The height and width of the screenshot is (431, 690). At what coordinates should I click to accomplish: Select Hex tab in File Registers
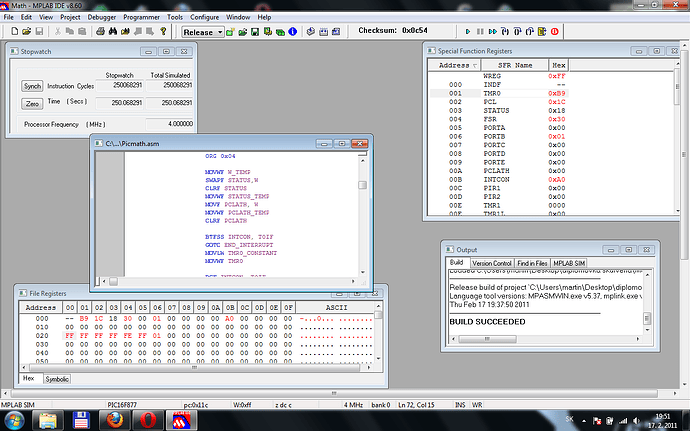pos(29,378)
